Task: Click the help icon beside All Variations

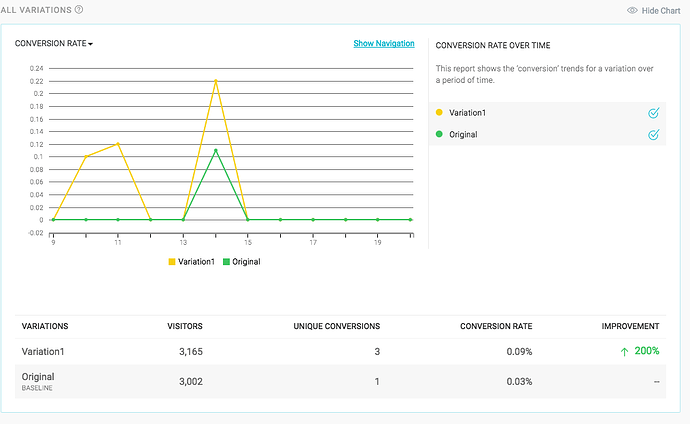Action: point(79,9)
